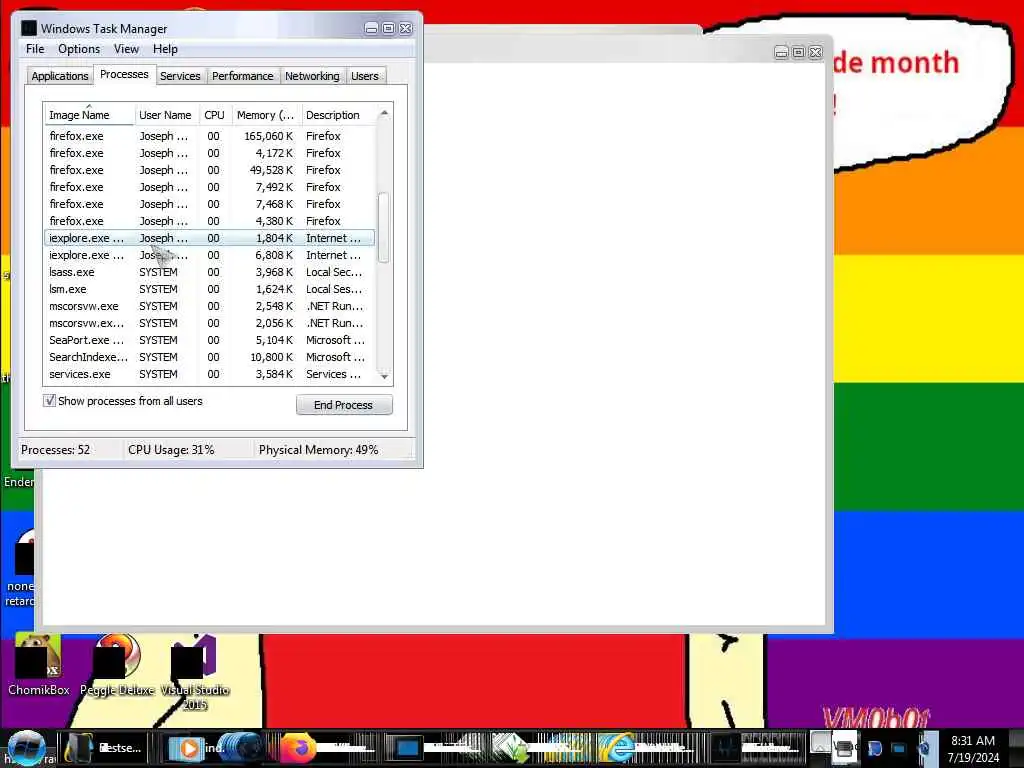Click Processes: 52 in status bar

coord(56,450)
